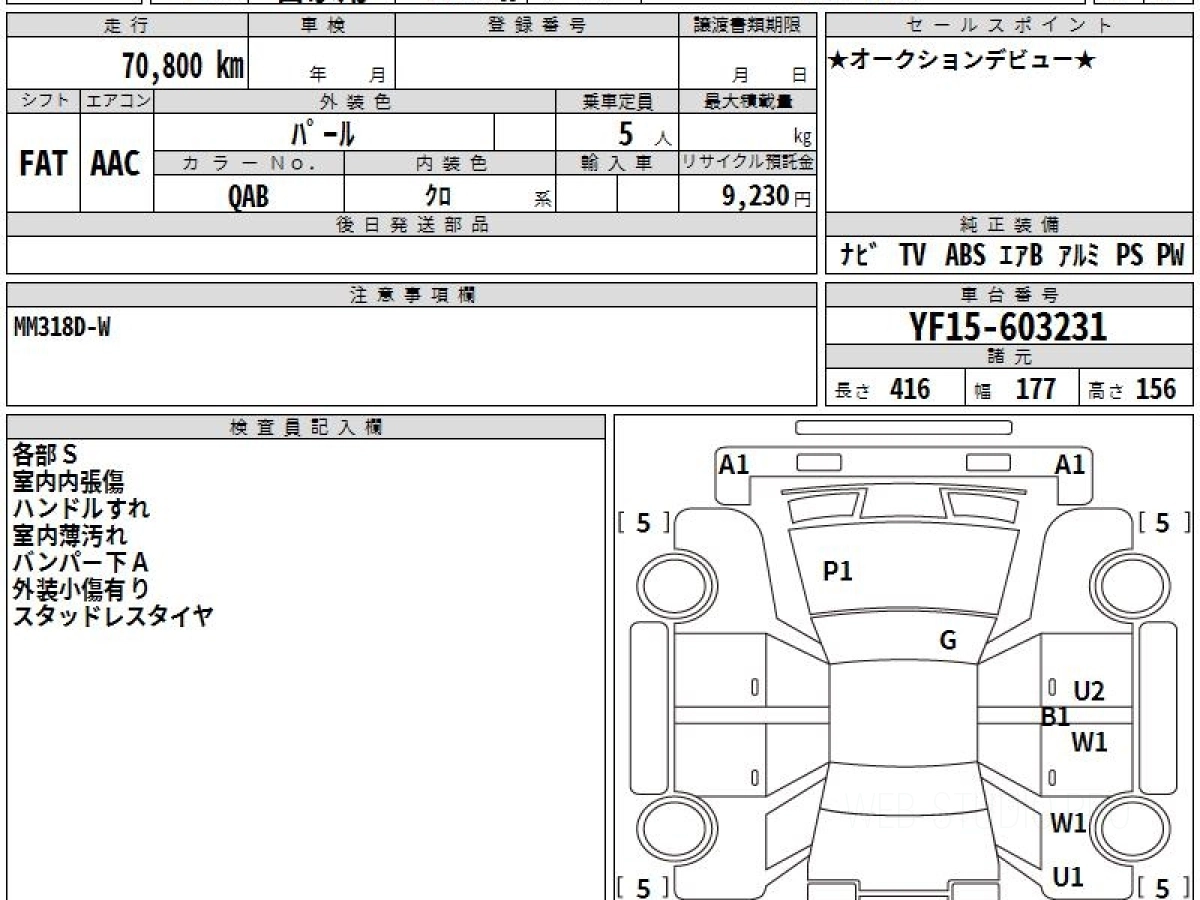The width and height of the screenshot is (1200, 900).
Task: Select the シフト column label
Action: (x=43, y=101)
